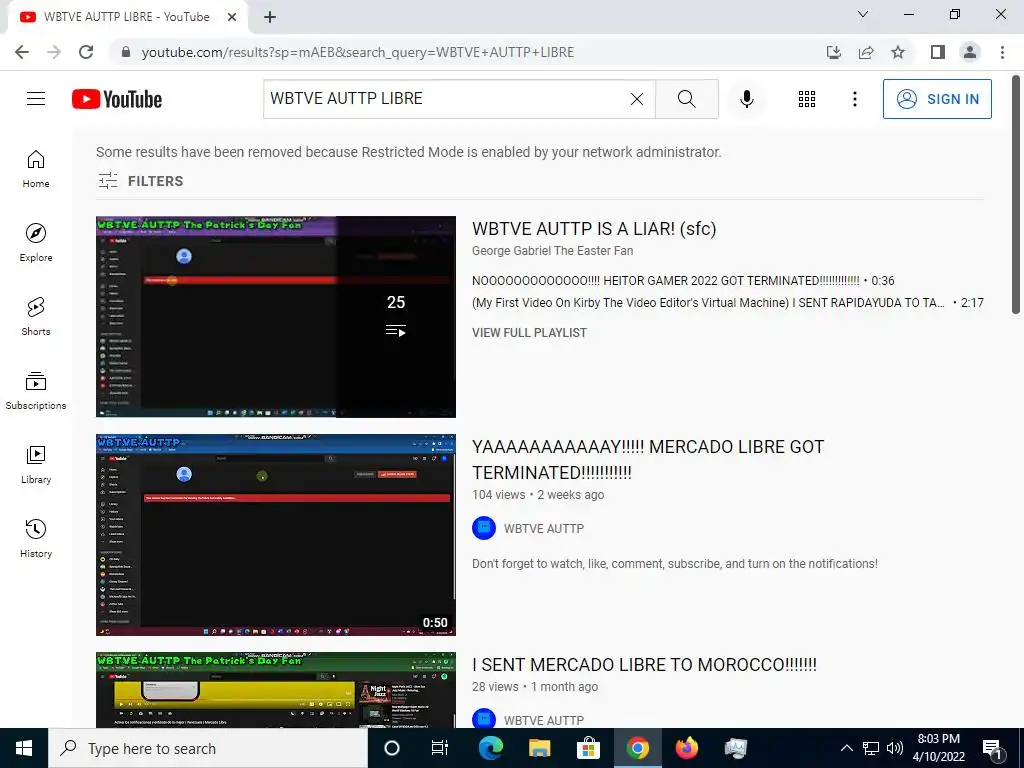1024x768 pixels.
Task: Open the Windows Start menu
Action: (24, 748)
